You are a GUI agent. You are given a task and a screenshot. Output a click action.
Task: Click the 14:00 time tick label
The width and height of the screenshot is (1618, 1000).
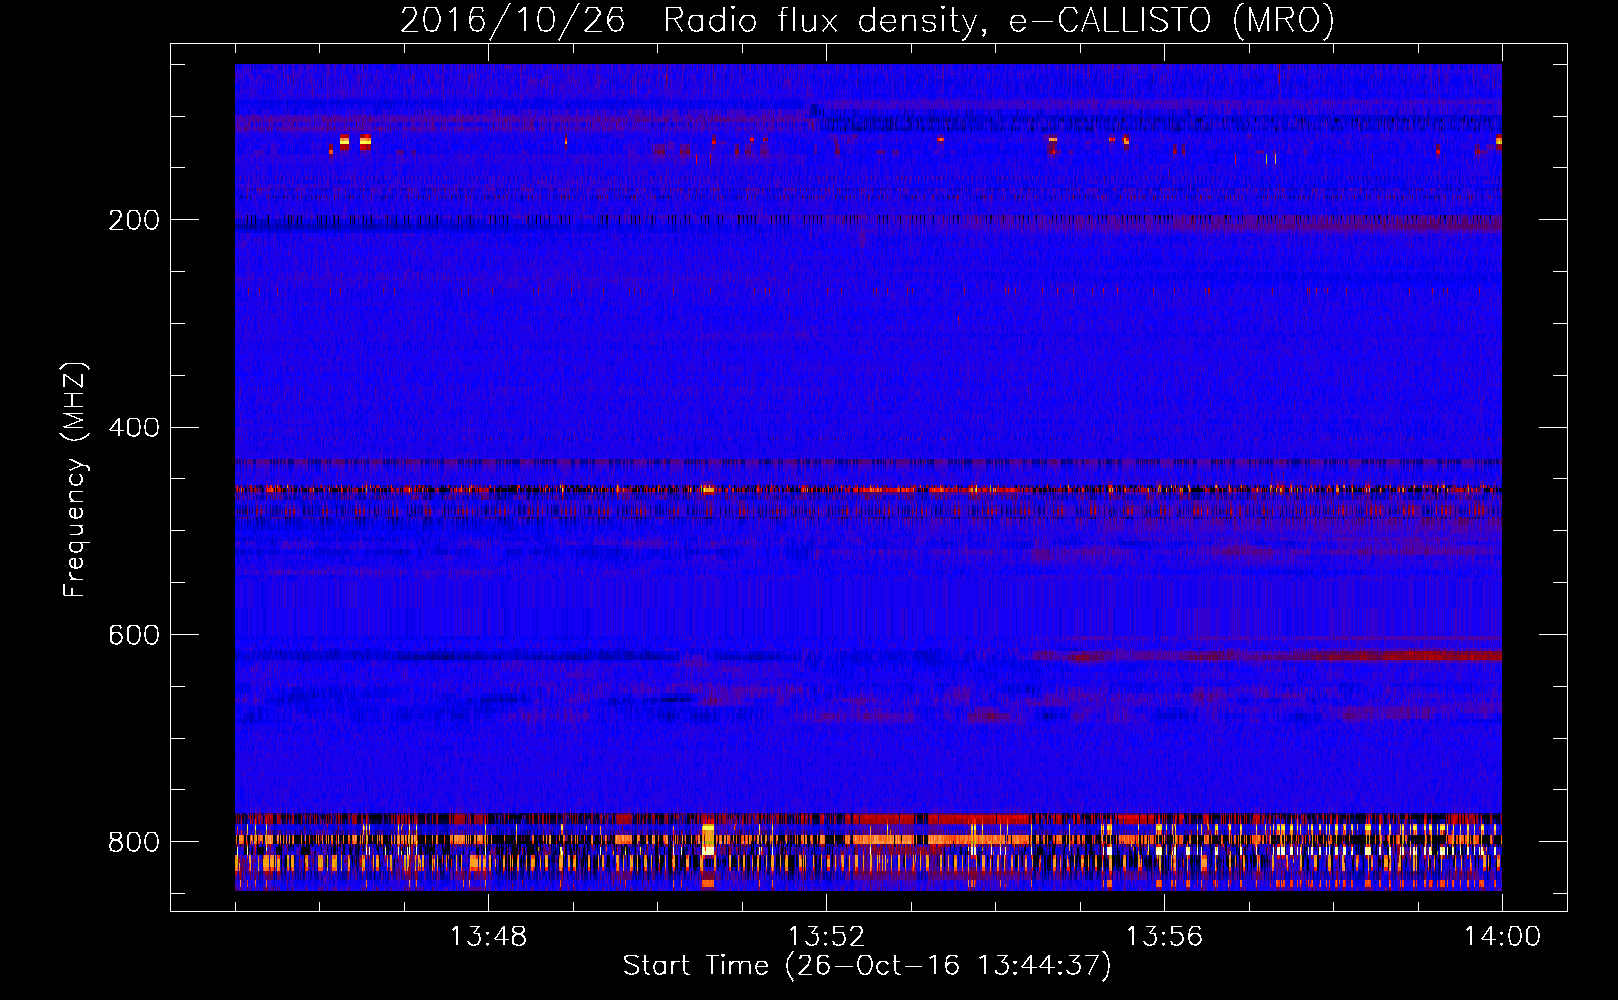pyautogui.click(x=1502, y=937)
